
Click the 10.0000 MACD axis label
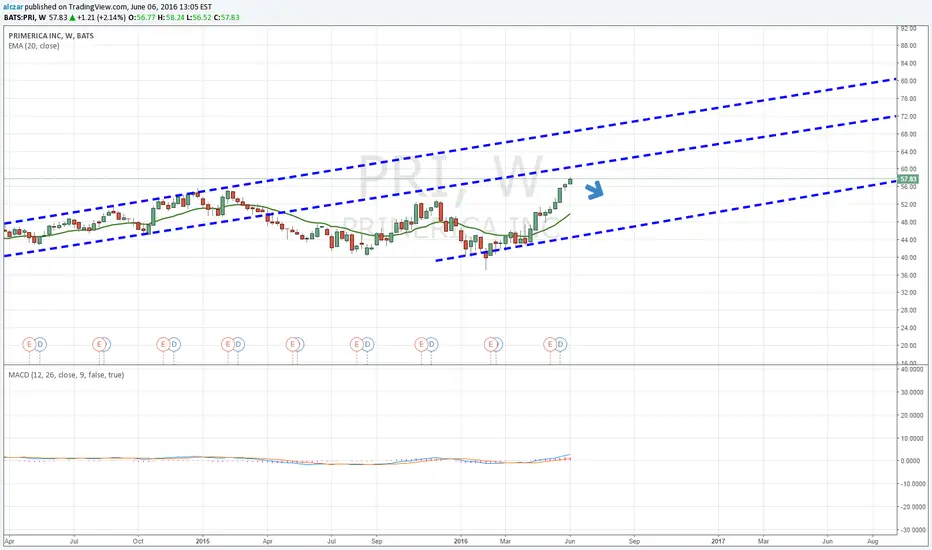(x=913, y=438)
